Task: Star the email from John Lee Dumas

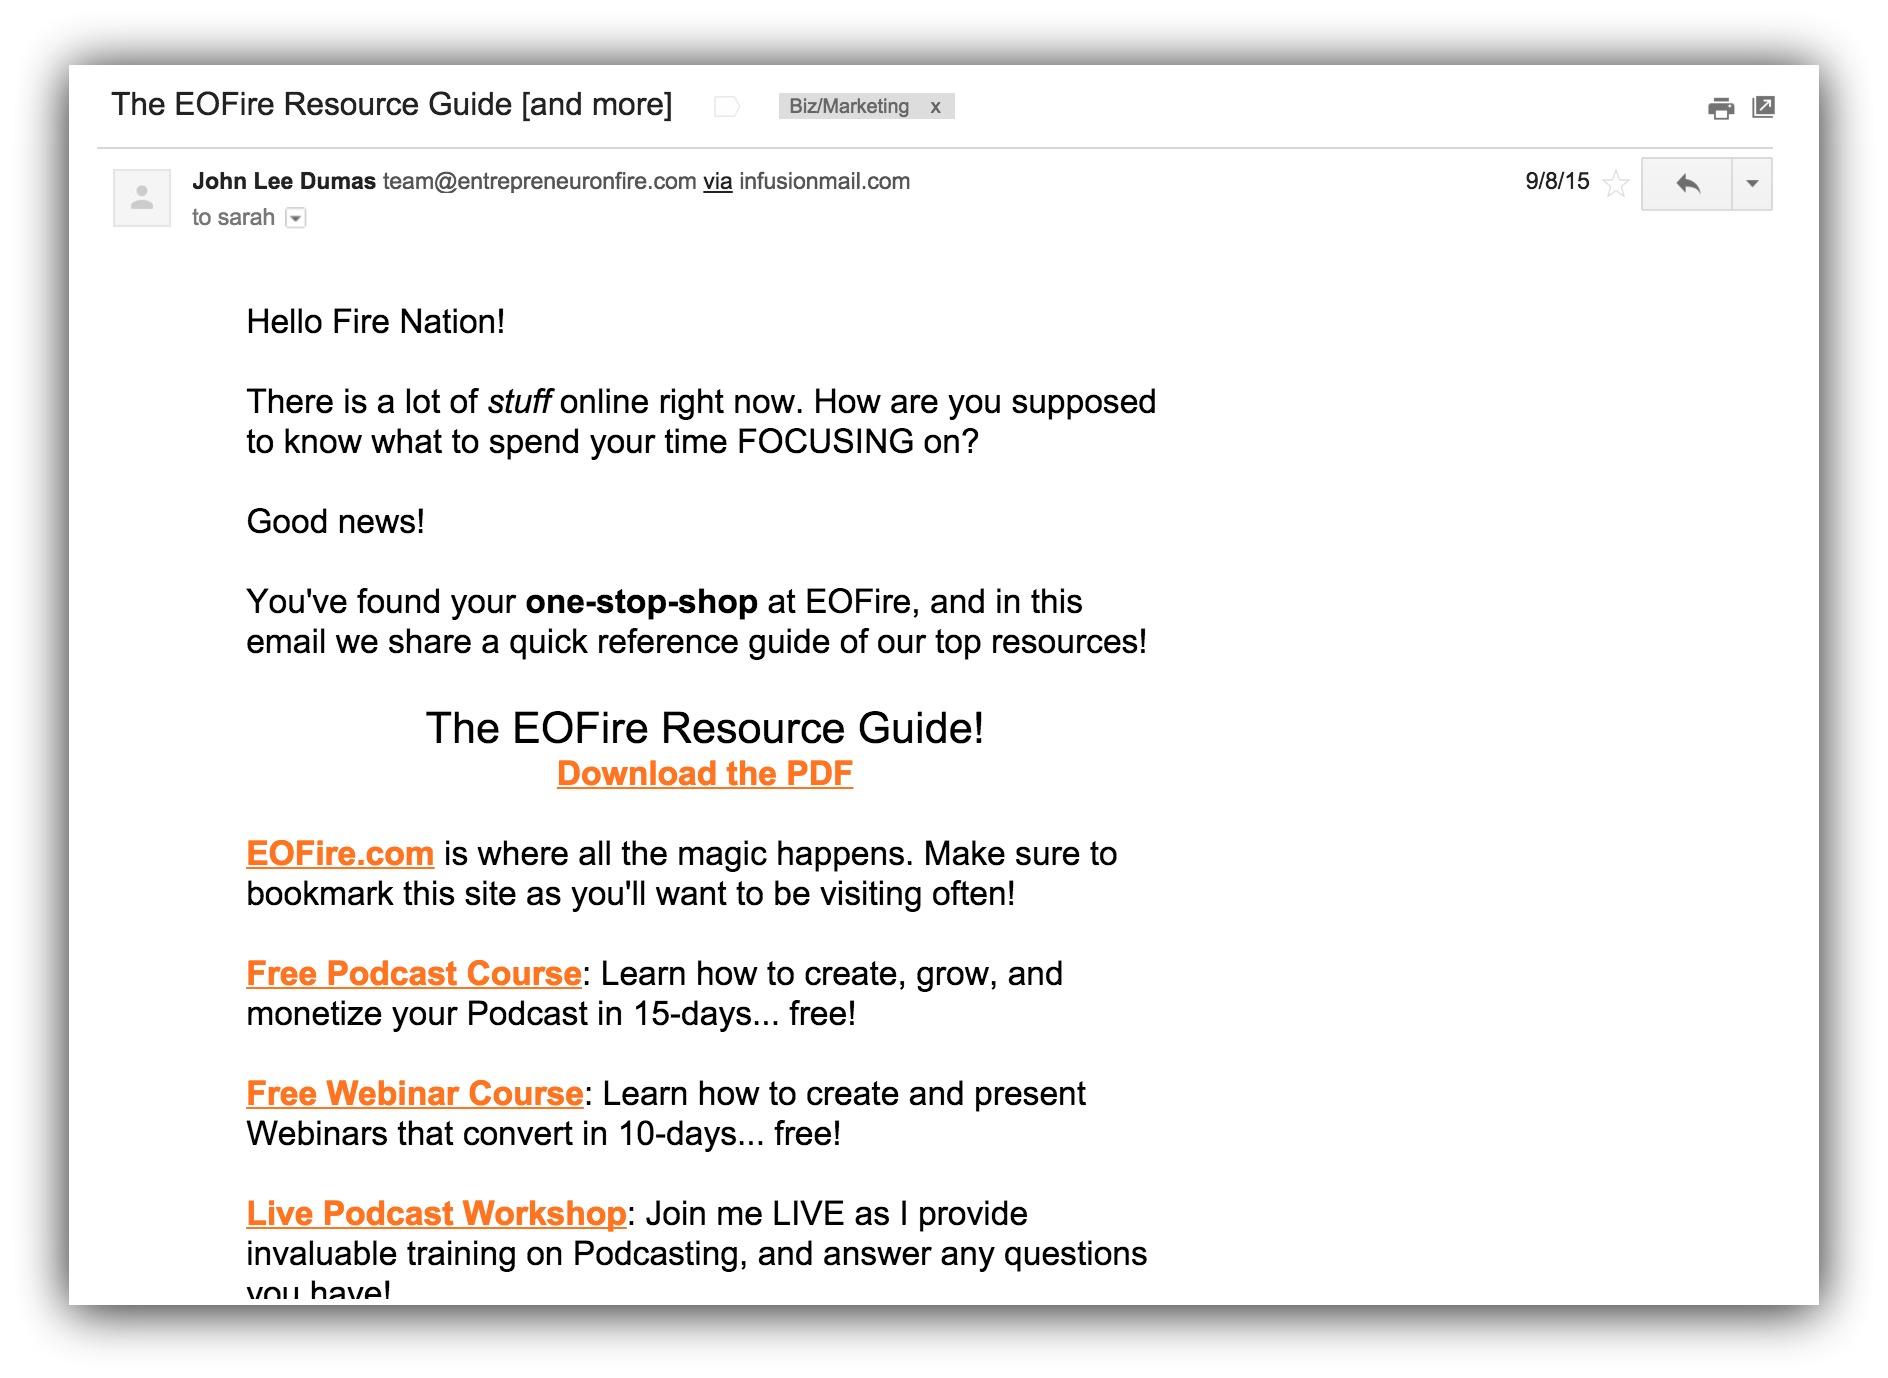Action: click(1615, 184)
